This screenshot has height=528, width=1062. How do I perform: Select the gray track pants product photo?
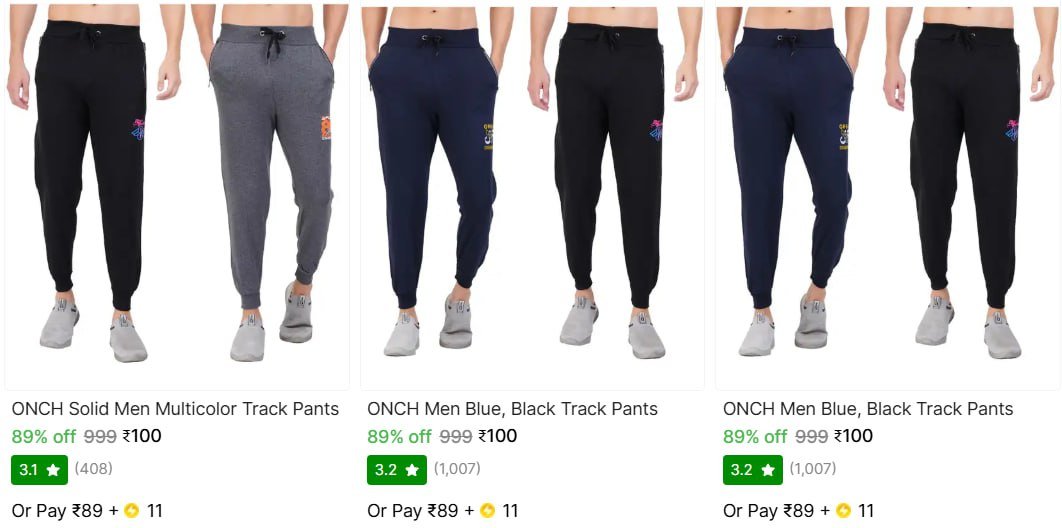click(x=270, y=183)
